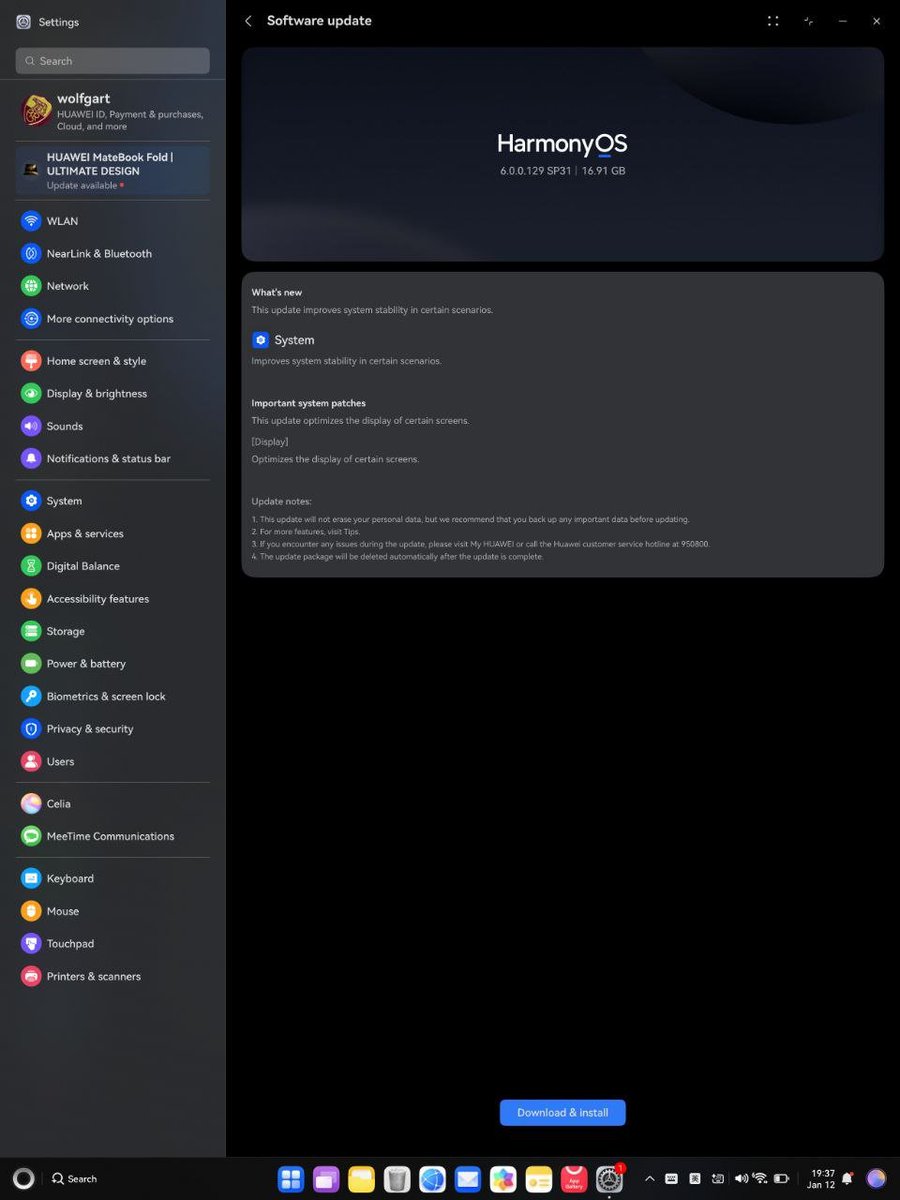Open the purple multi-window dock icon
Viewport: 900px width, 1200px height.
coord(326,1179)
